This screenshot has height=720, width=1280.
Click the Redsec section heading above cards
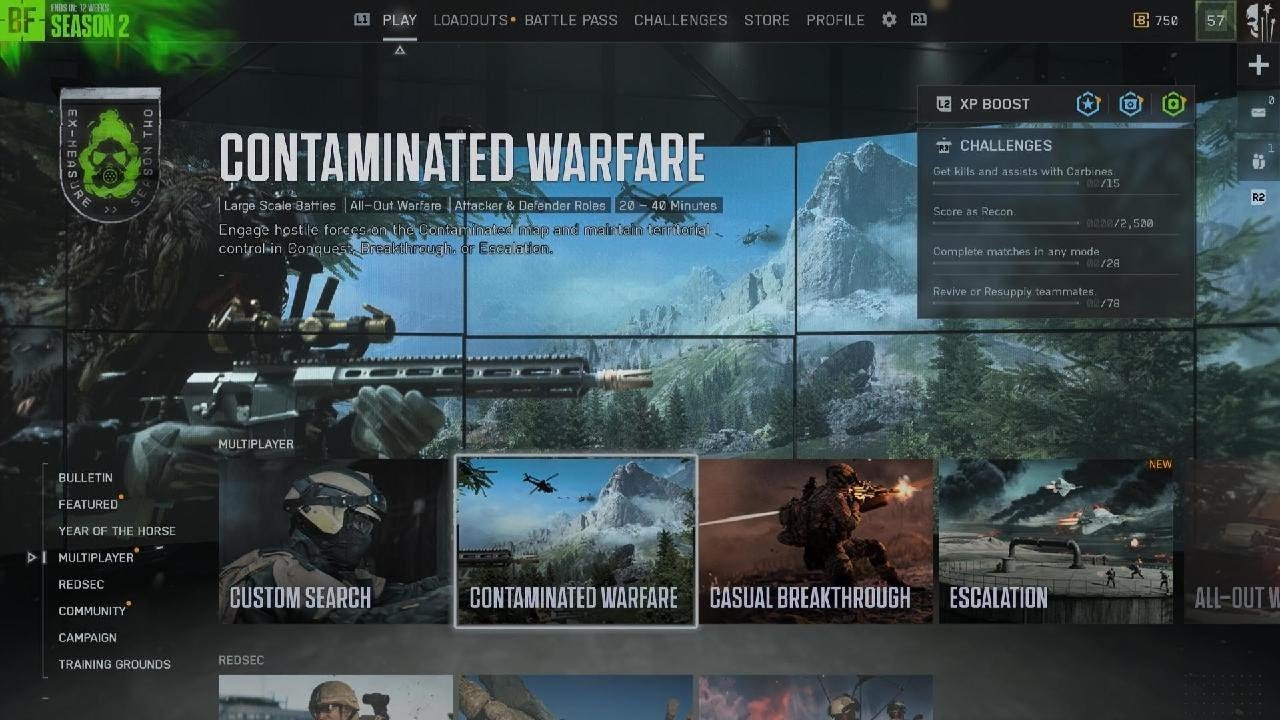[x=241, y=660]
